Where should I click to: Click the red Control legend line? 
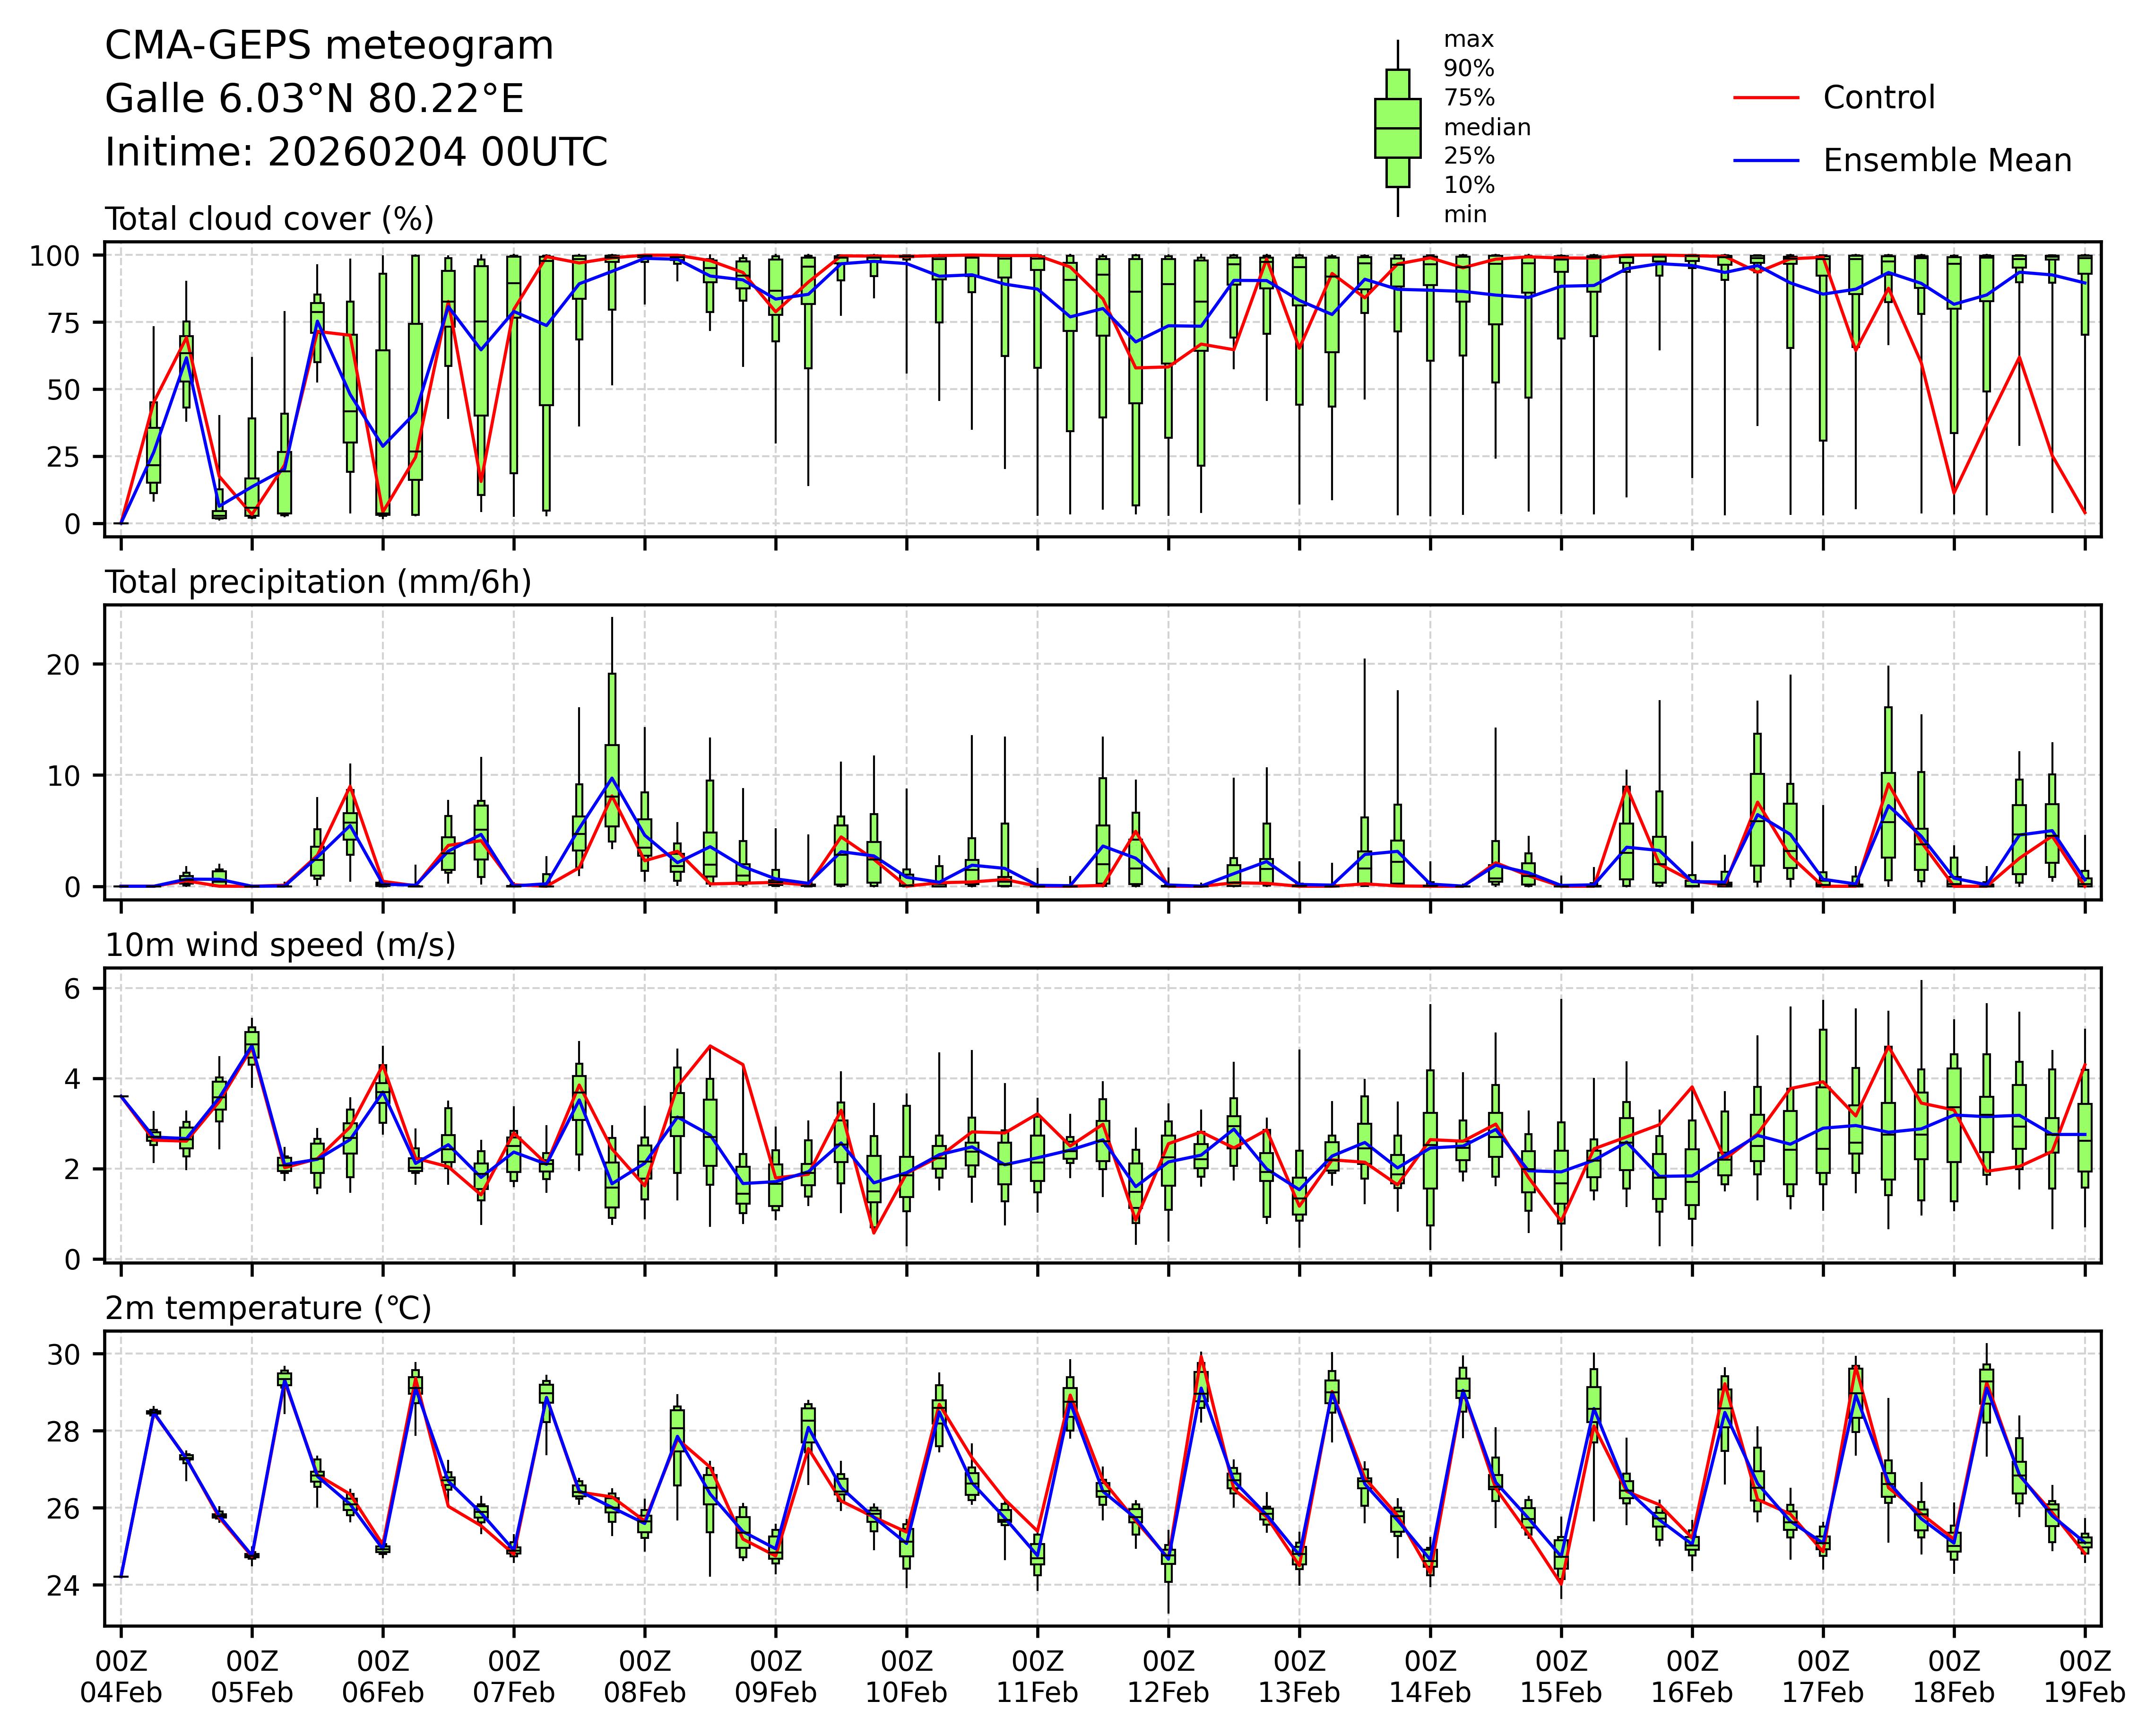click(x=1766, y=98)
